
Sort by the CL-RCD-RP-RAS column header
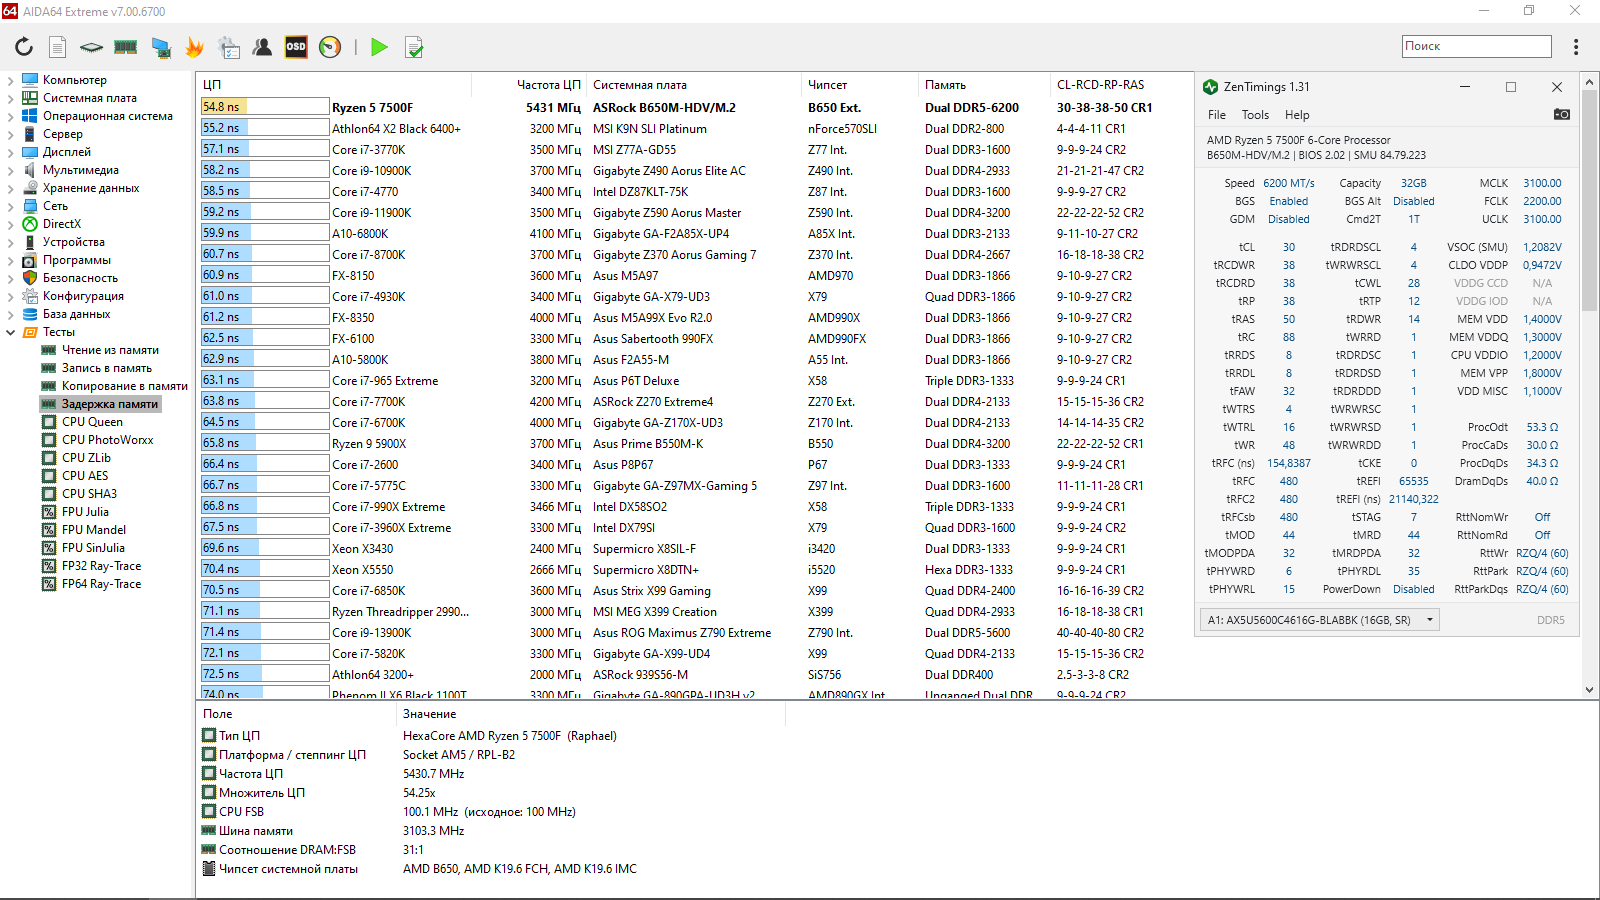tap(1120, 85)
